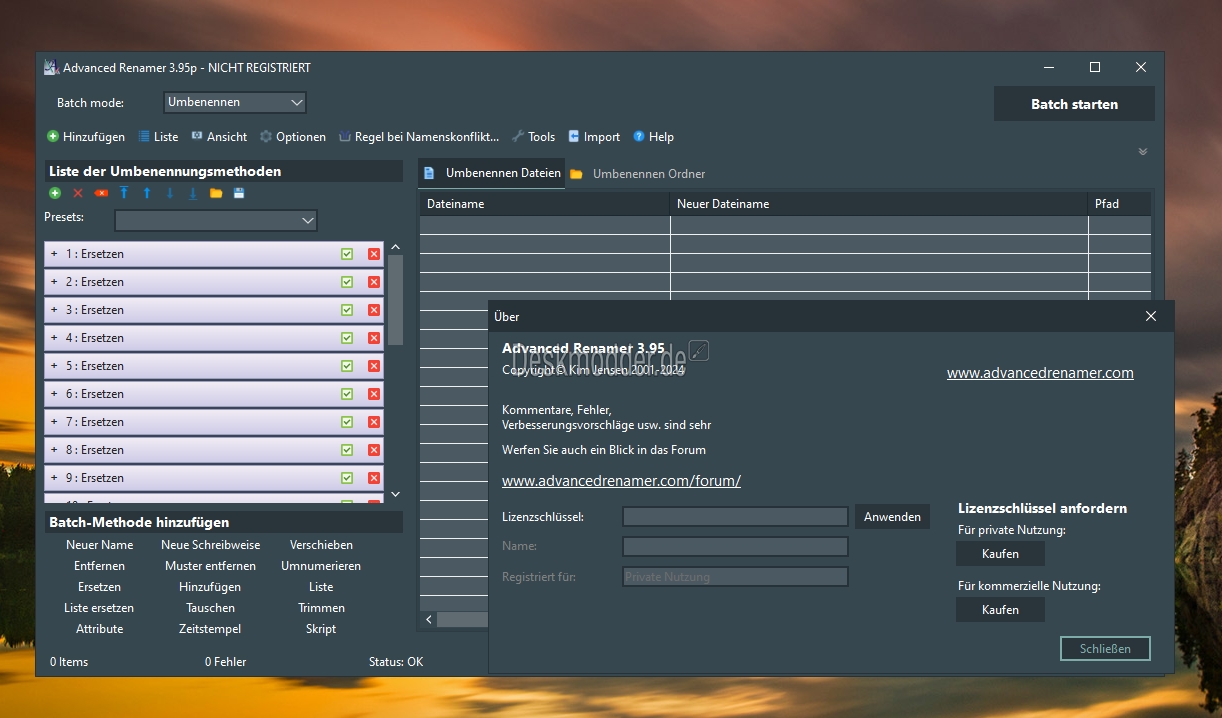Toggle green checkbox of method 9 : Ersetzen
Image resolution: width=1222 pixels, height=718 pixels.
[347, 478]
